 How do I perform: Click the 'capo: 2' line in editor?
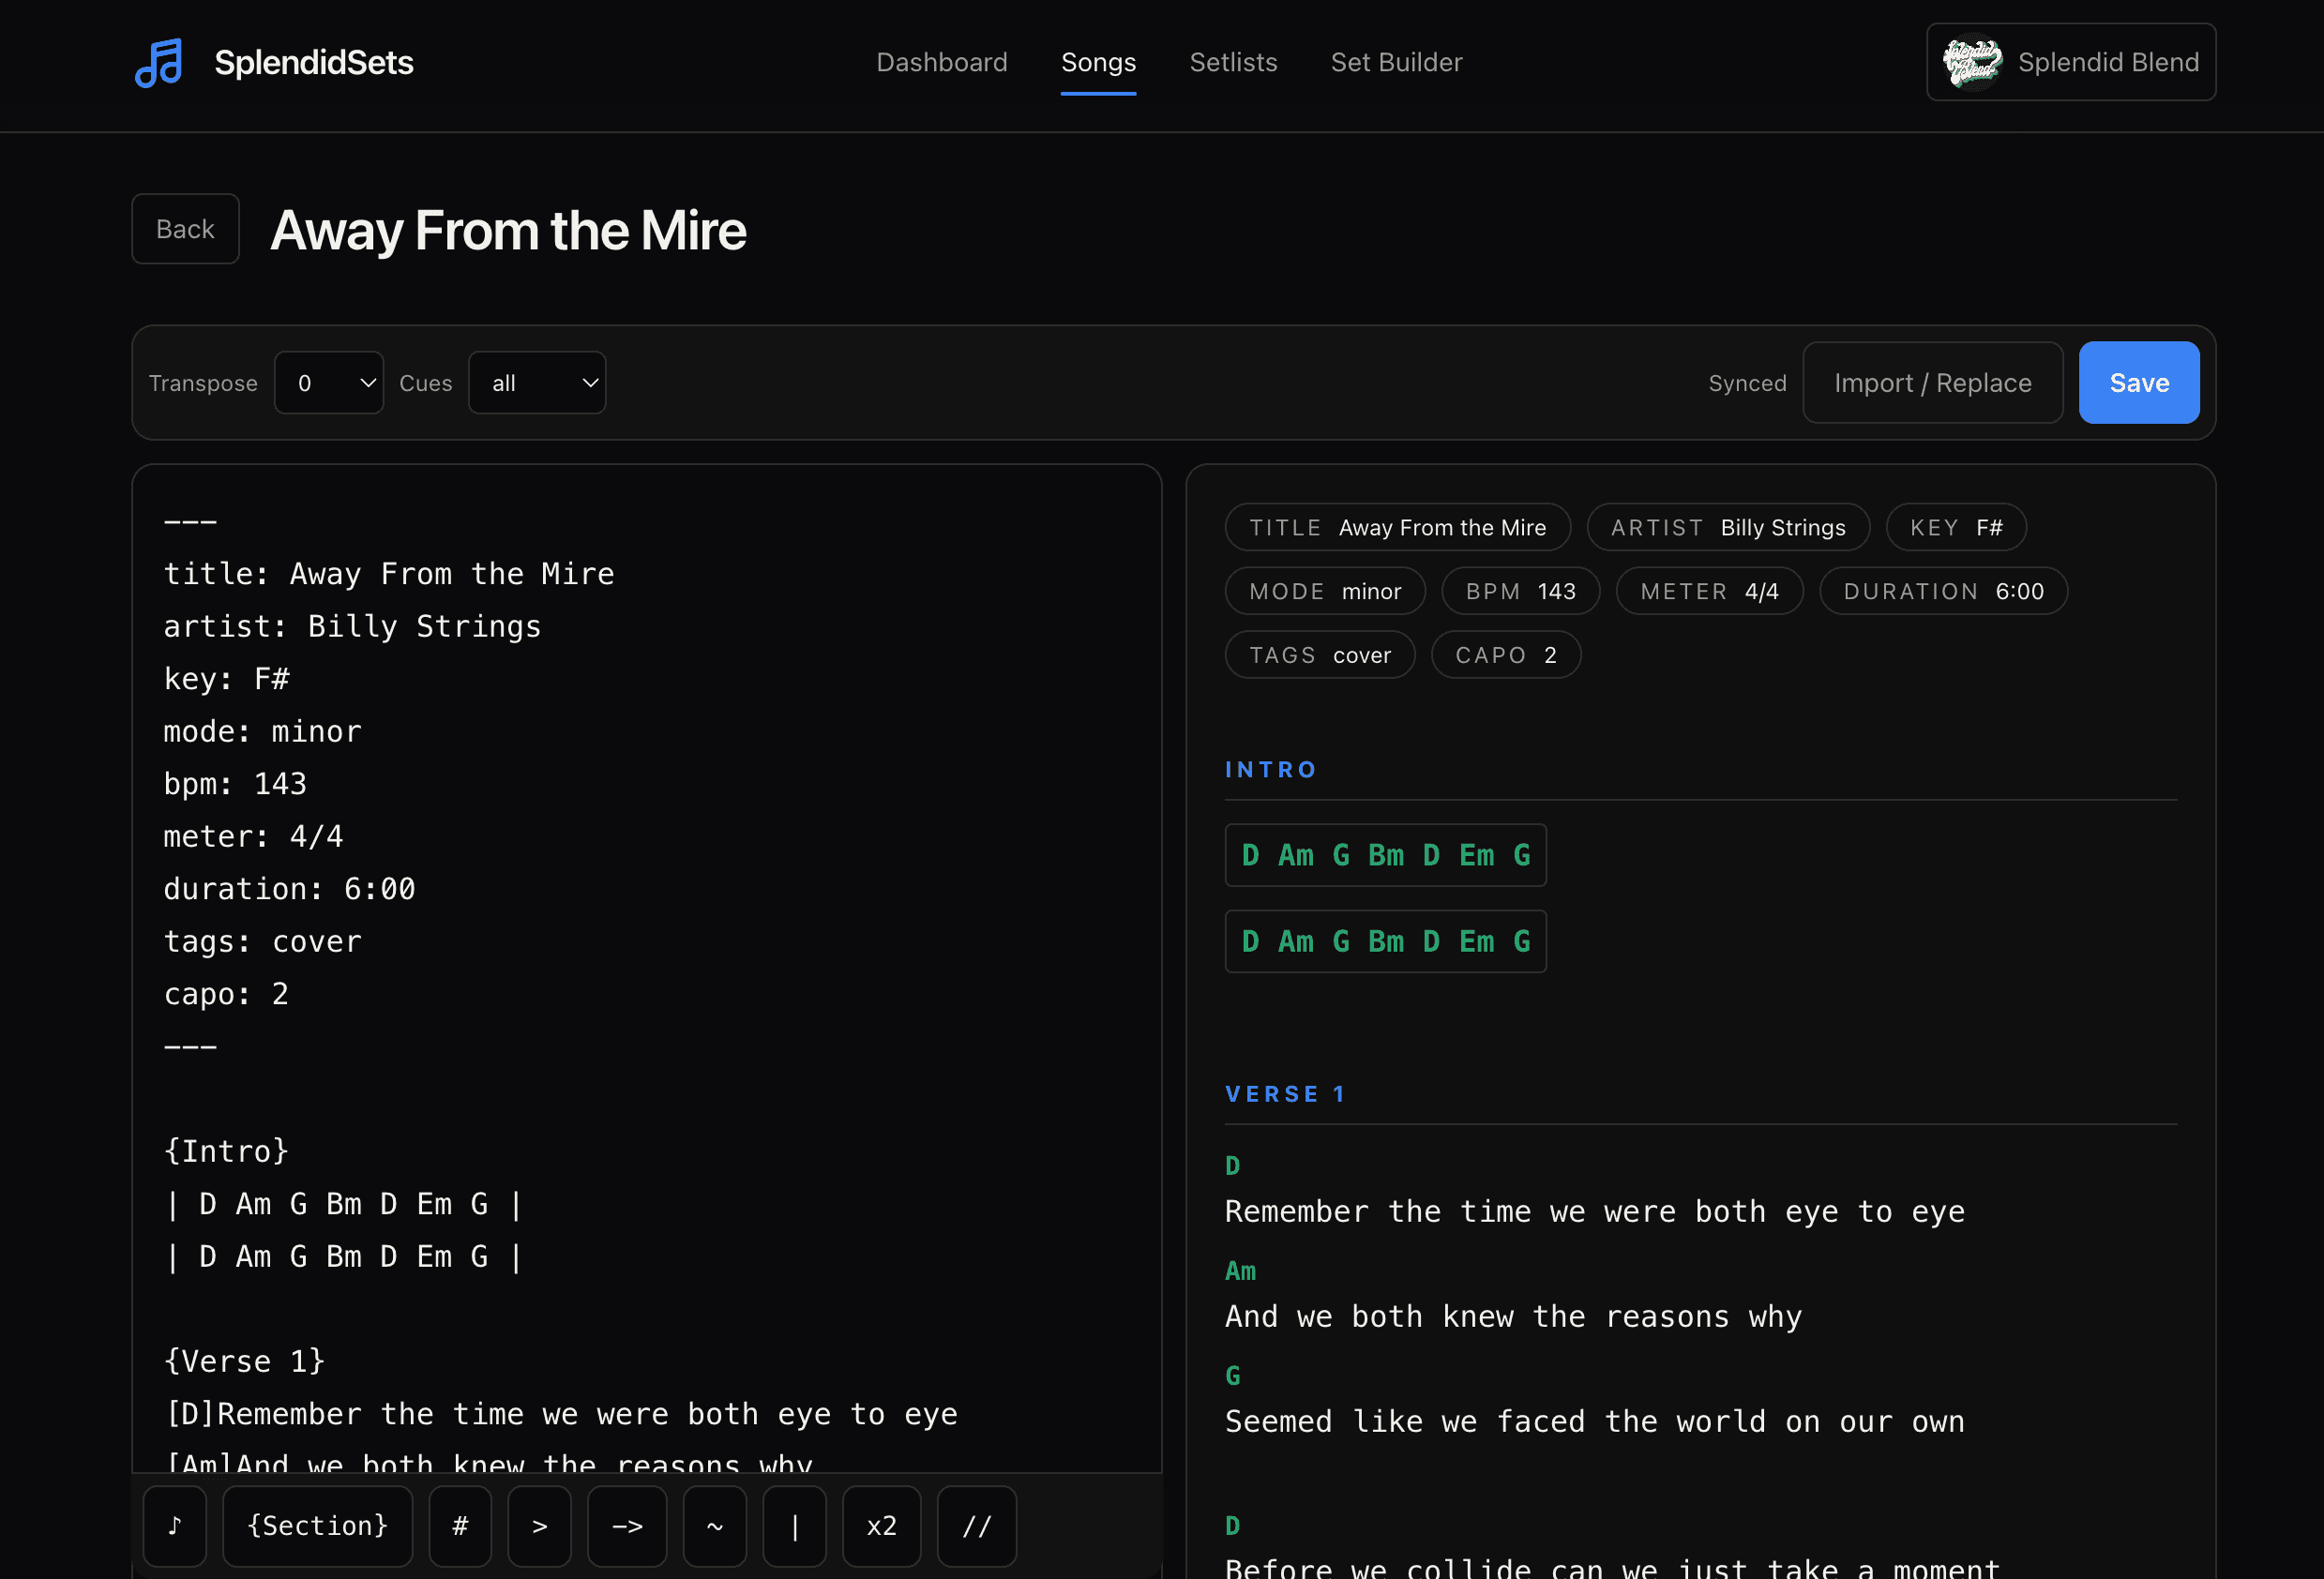pos(226,994)
